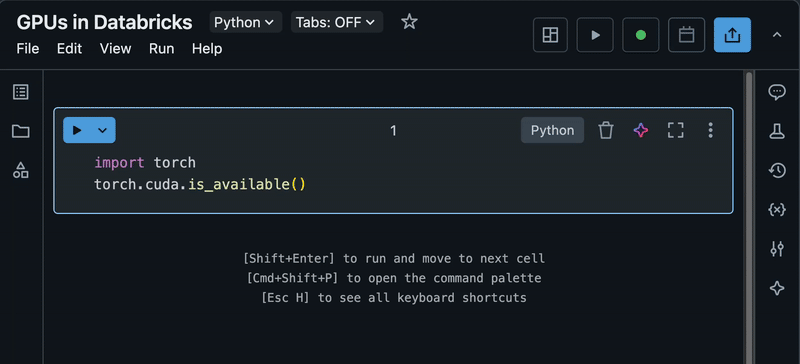This screenshot has width=800, height=364.
Task: Open the File menu
Action: point(28,48)
